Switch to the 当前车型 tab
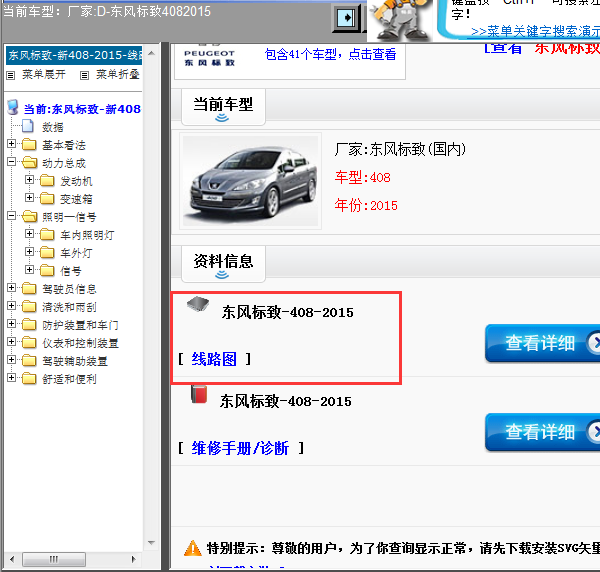Viewport: 600px width, 572px height. tap(223, 107)
